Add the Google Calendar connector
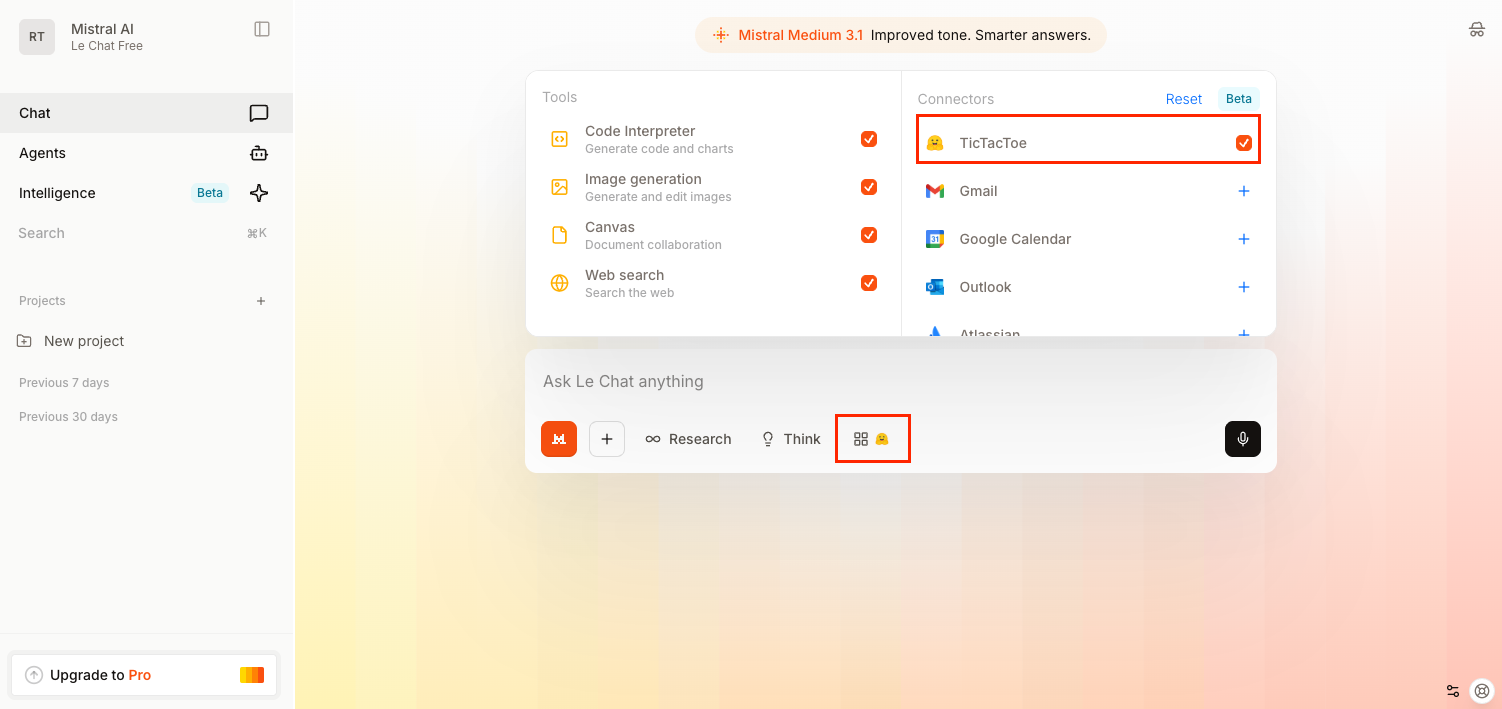The height and width of the screenshot is (709, 1502). coord(1243,239)
